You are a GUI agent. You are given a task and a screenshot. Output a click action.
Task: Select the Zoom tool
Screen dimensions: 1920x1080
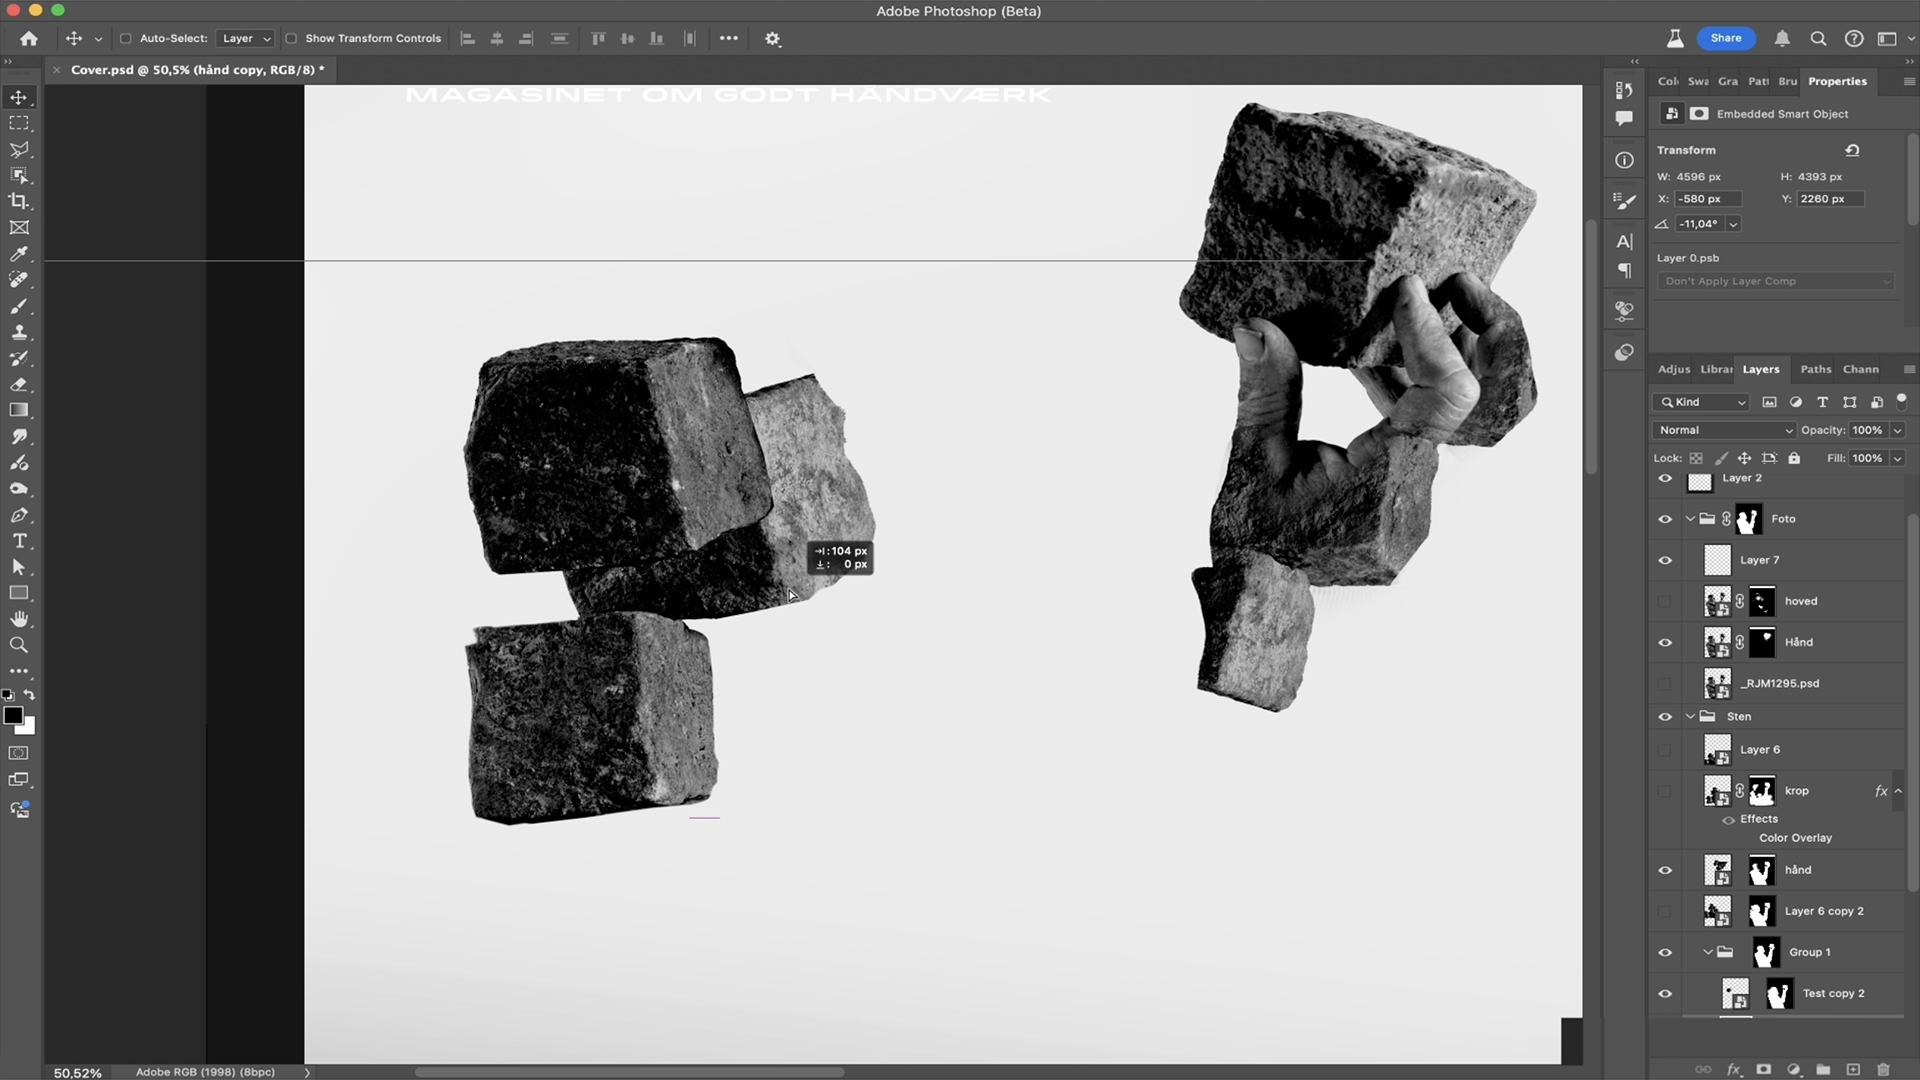pos(19,645)
